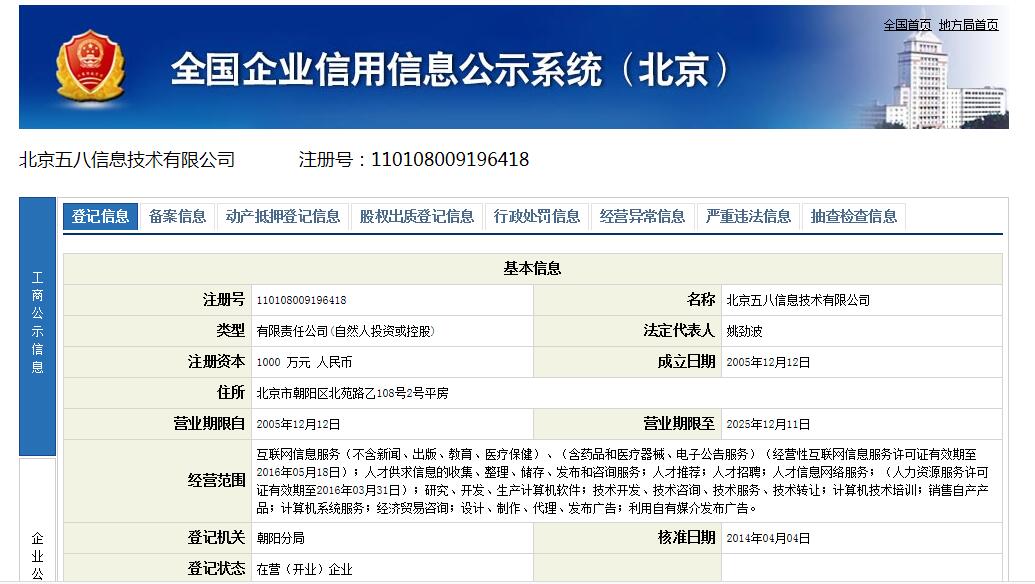This screenshot has width=1035, height=584.
Task: Select the 登记信息 tab
Action: (x=100, y=216)
